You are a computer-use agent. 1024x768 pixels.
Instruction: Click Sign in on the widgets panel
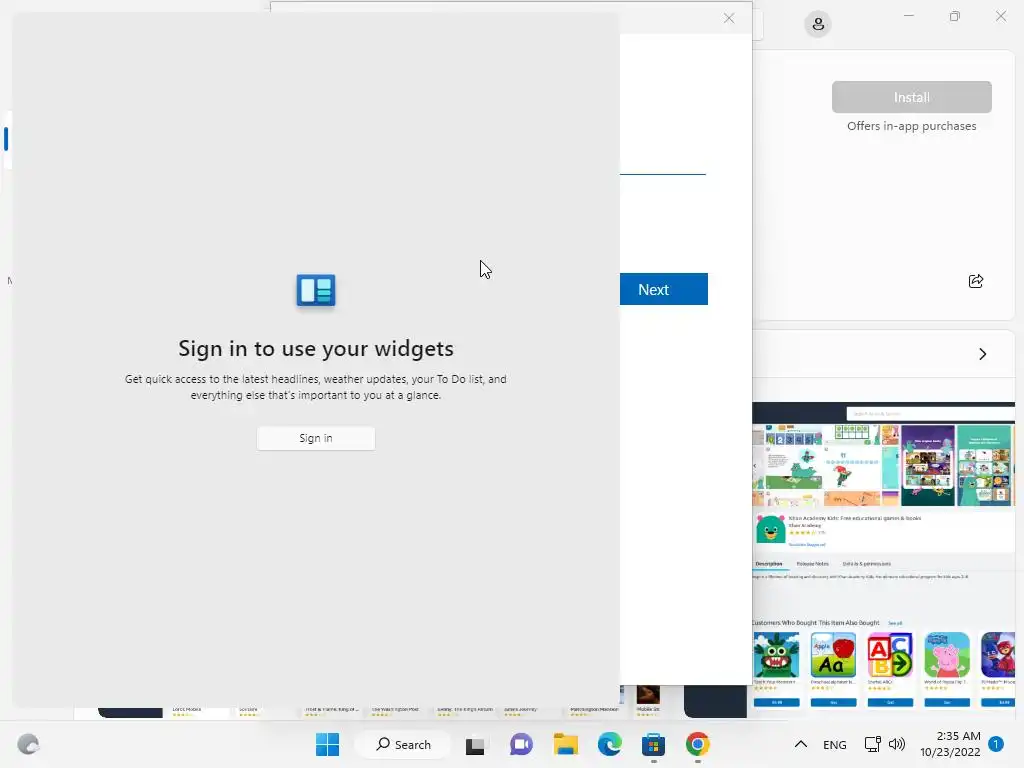[315, 438]
